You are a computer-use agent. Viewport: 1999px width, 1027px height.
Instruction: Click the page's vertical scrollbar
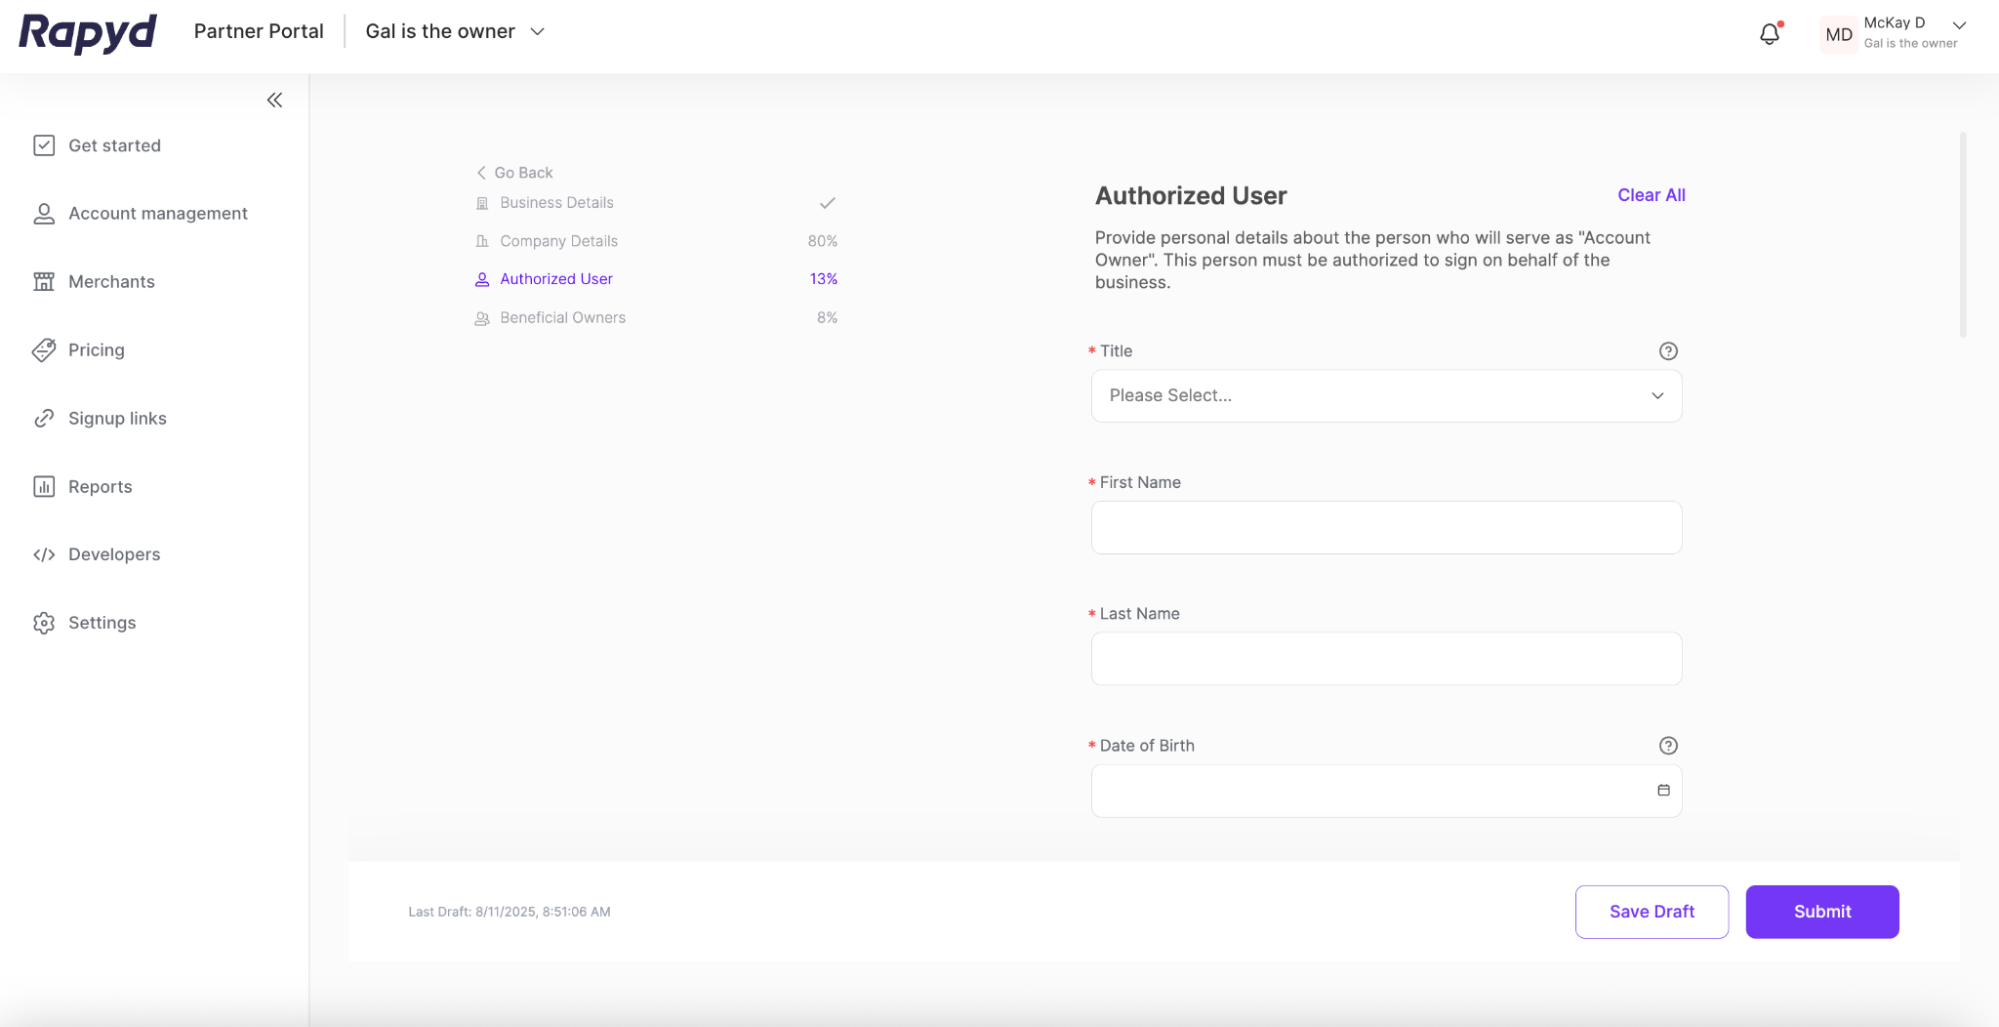point(1962,235)
